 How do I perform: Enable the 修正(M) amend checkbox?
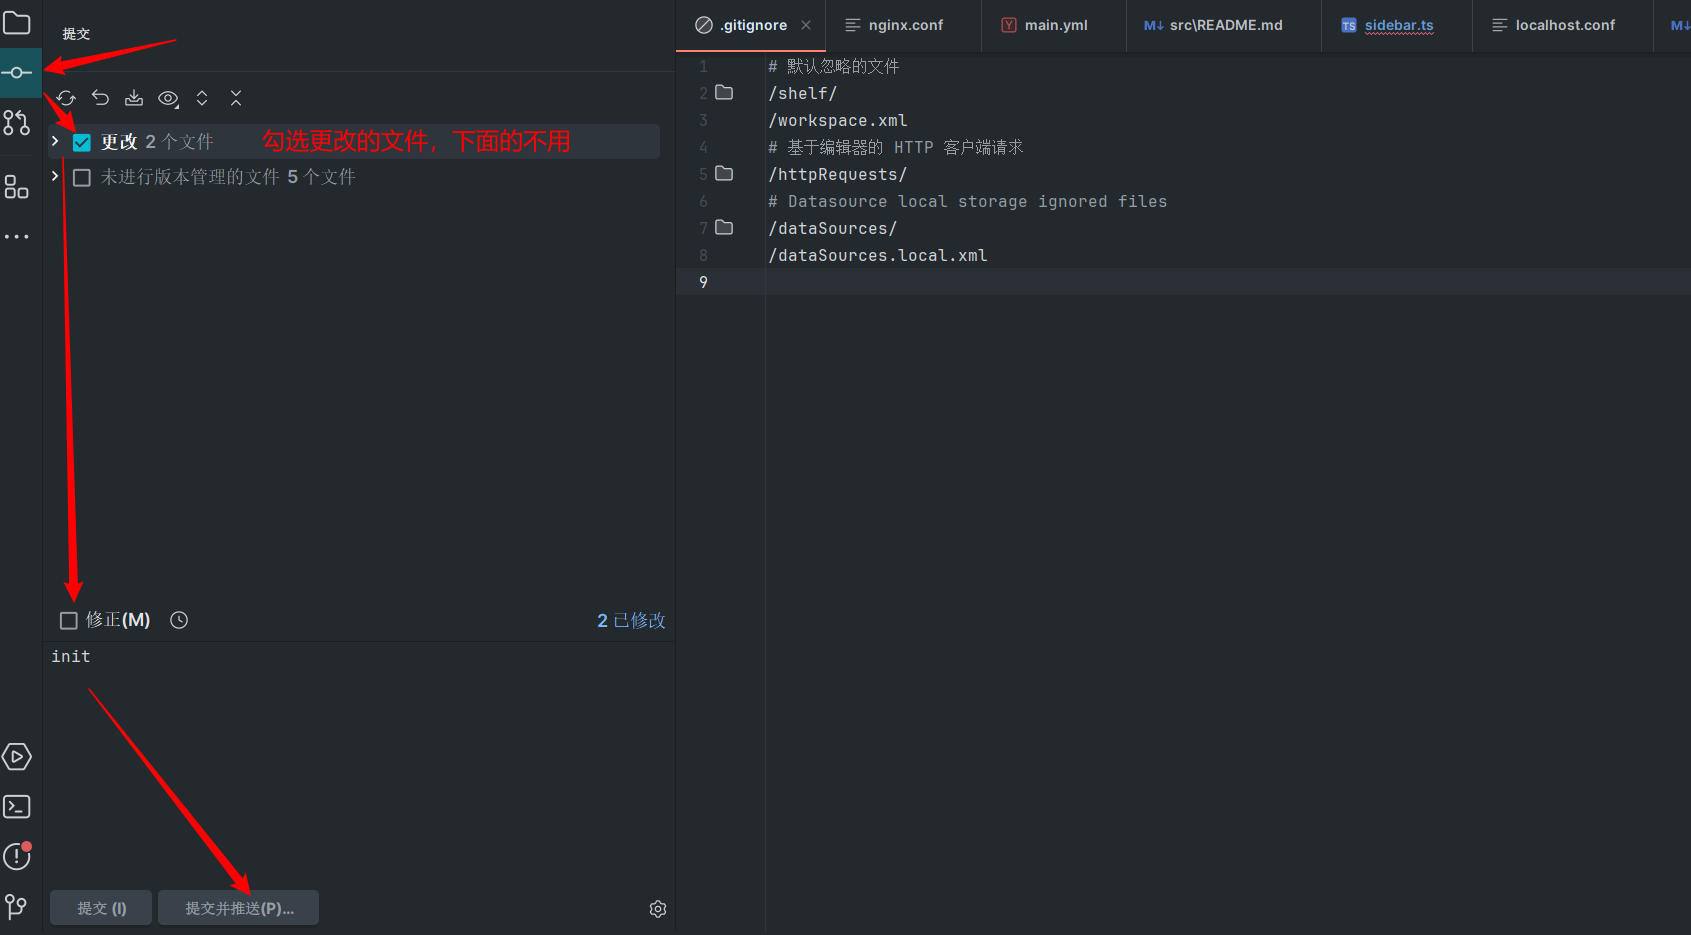(69, 621)
